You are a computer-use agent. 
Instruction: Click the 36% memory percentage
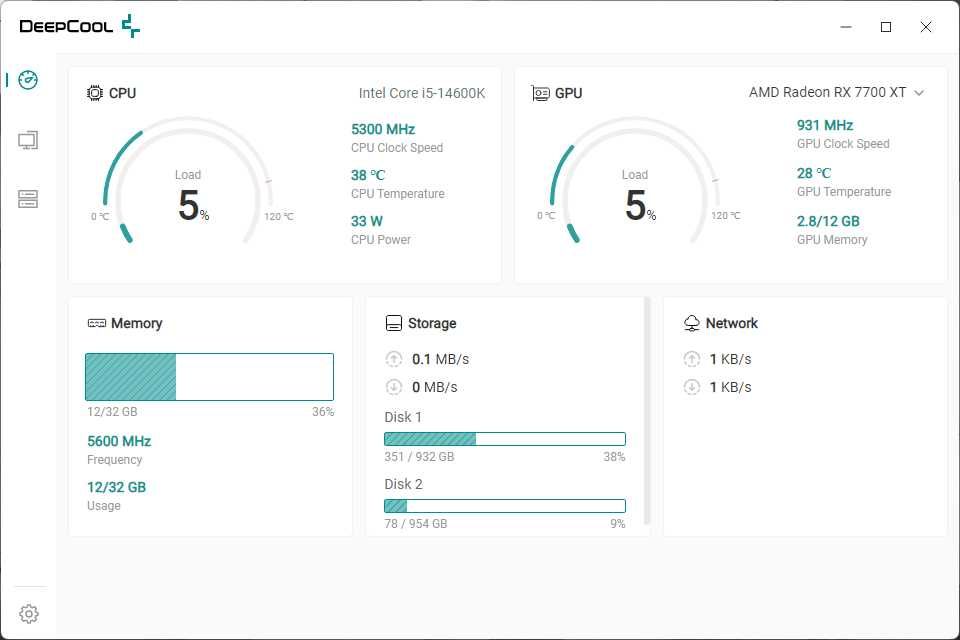click(x=323, y=412)
